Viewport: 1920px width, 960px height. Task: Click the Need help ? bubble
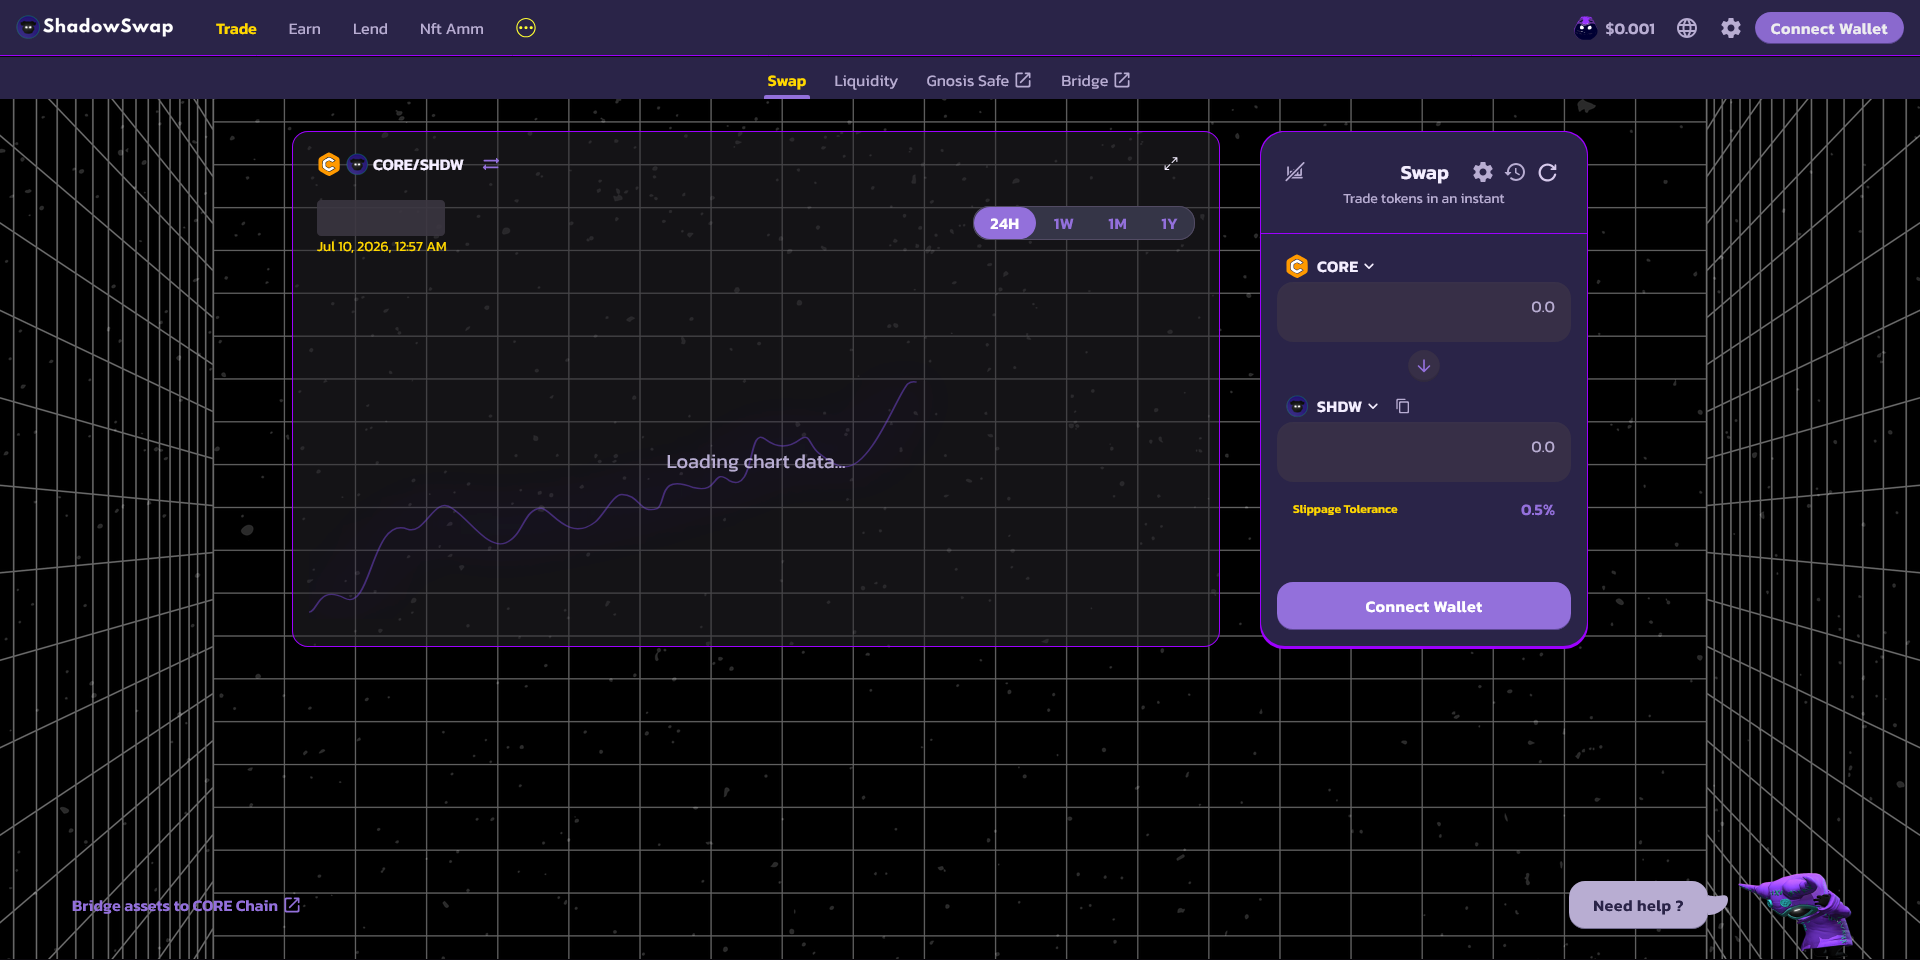(1638, 905)
